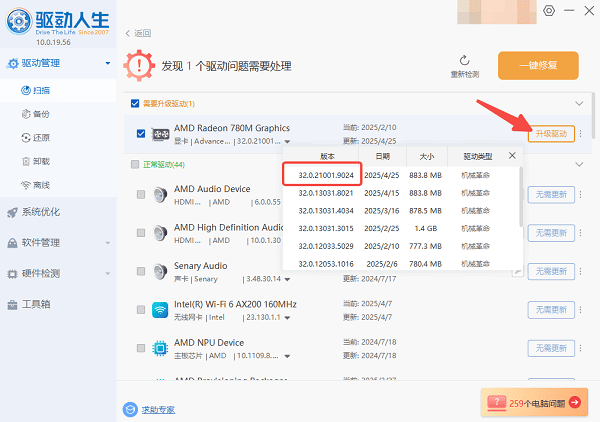Open more options for AMD Radeon 780M row
Screen dimensions: 600x422
pos(581,134)
